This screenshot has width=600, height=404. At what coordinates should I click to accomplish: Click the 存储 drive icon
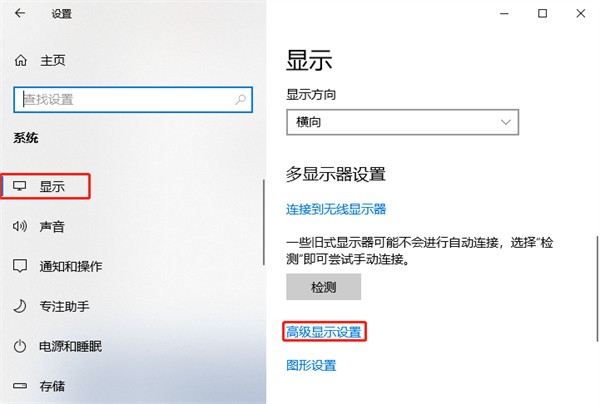[20, 386]
